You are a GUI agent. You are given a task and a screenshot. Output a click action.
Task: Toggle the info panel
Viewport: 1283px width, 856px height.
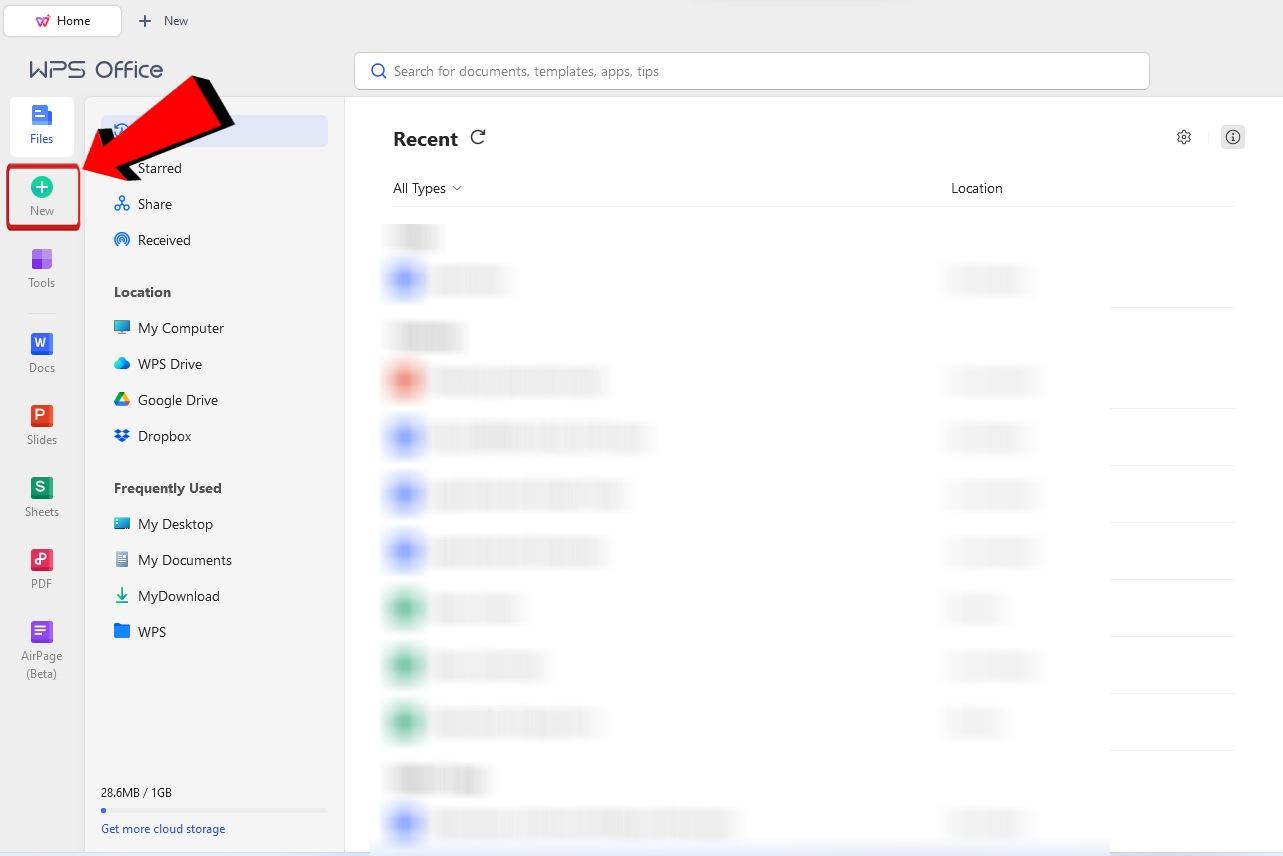tap(1233, 137)
